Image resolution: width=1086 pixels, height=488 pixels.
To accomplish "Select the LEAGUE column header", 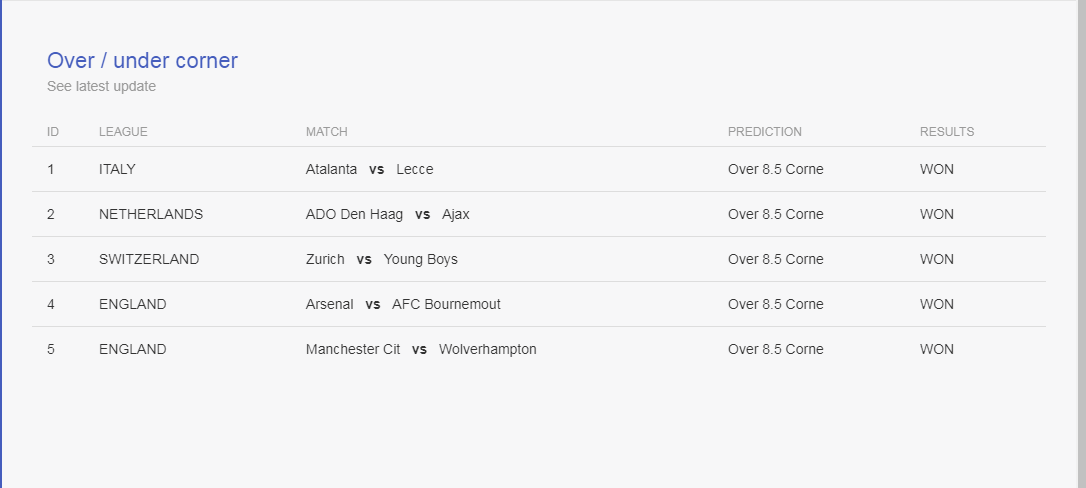I will pyautogui.click(x=123, y=132).
